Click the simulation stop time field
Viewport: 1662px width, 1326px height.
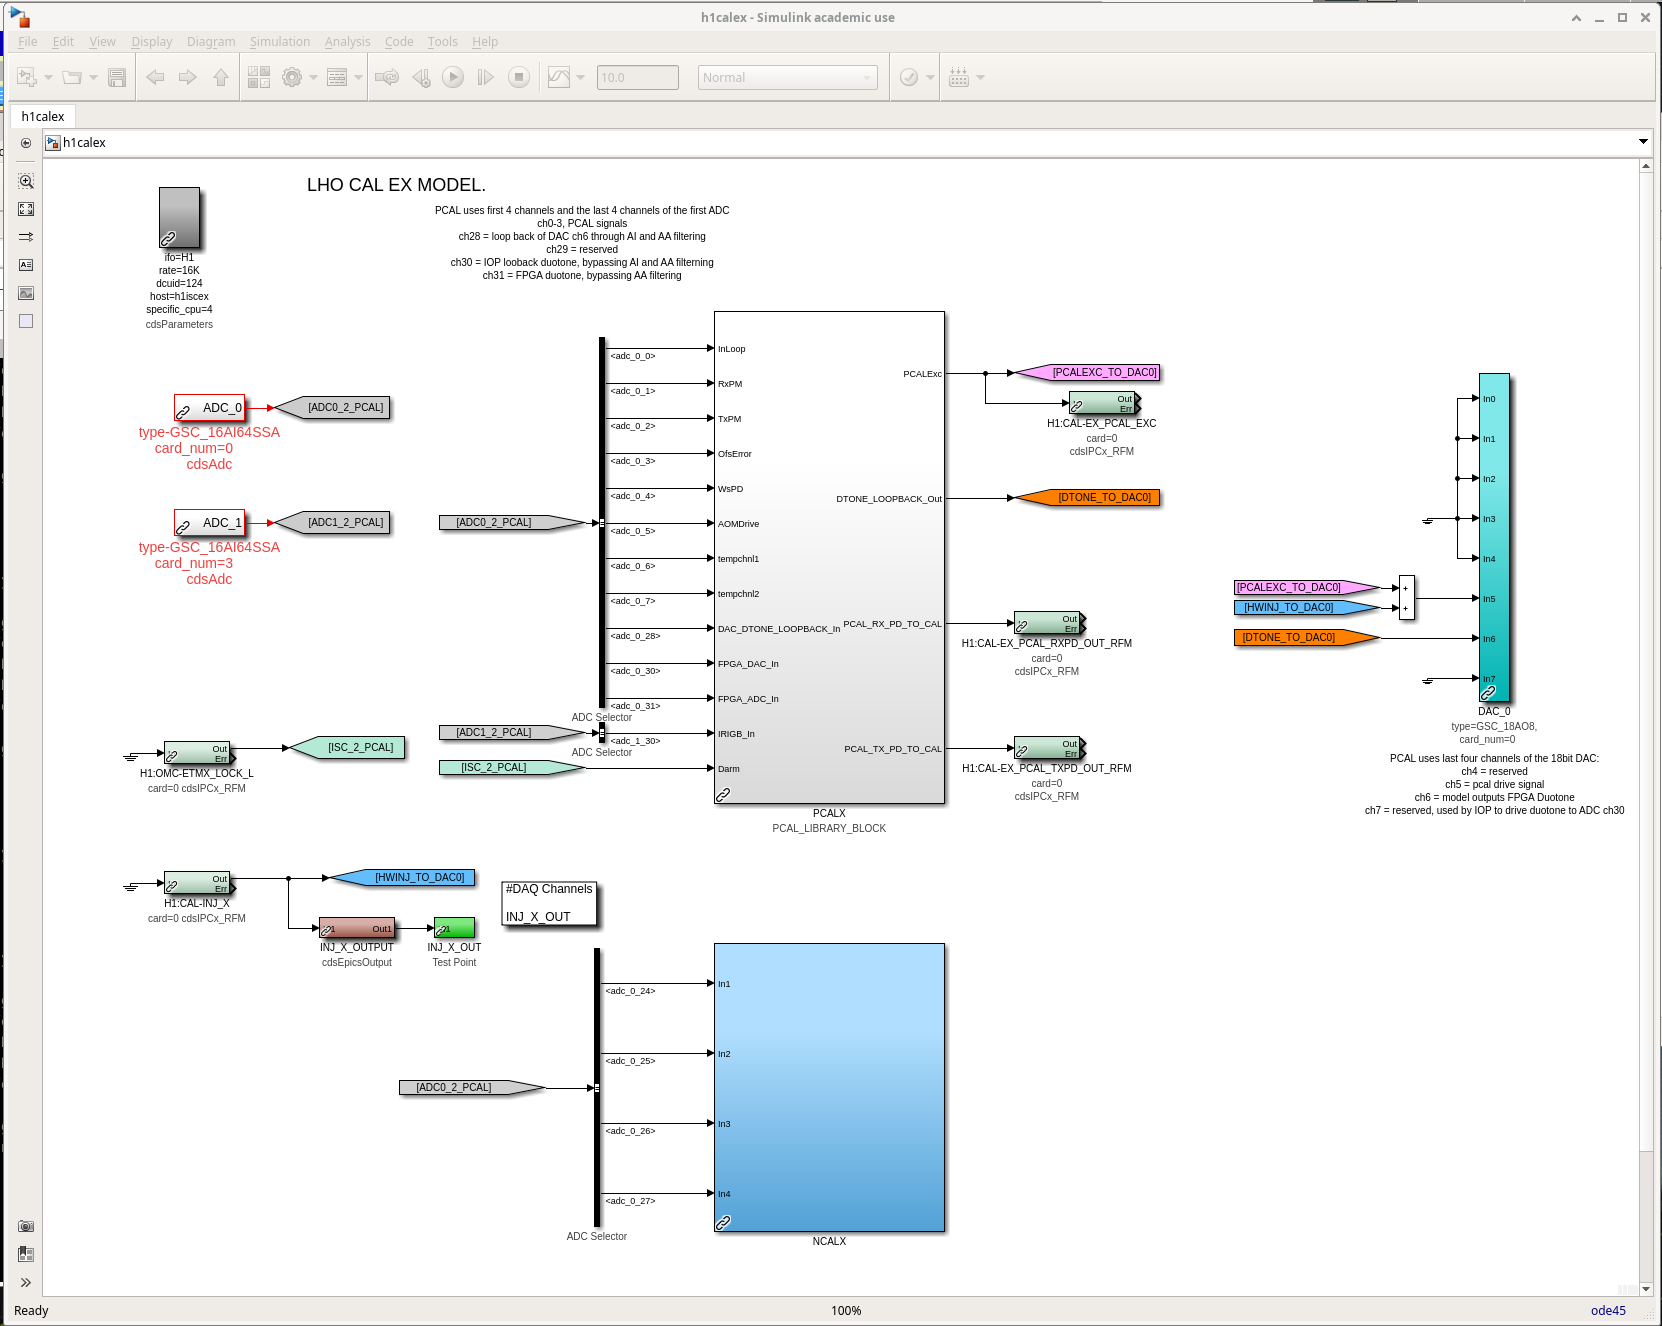tap(637, 77)
